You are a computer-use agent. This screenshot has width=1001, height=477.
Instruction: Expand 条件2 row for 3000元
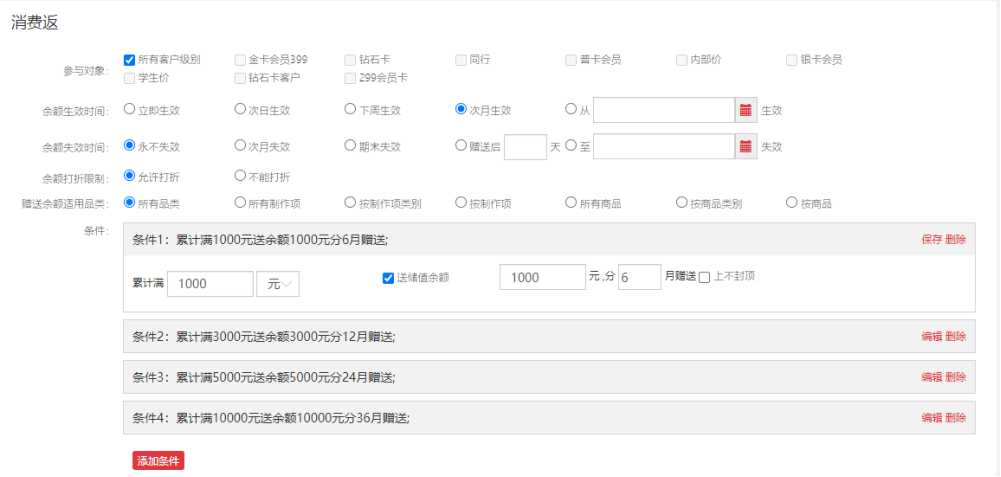[x=549, y=336]
